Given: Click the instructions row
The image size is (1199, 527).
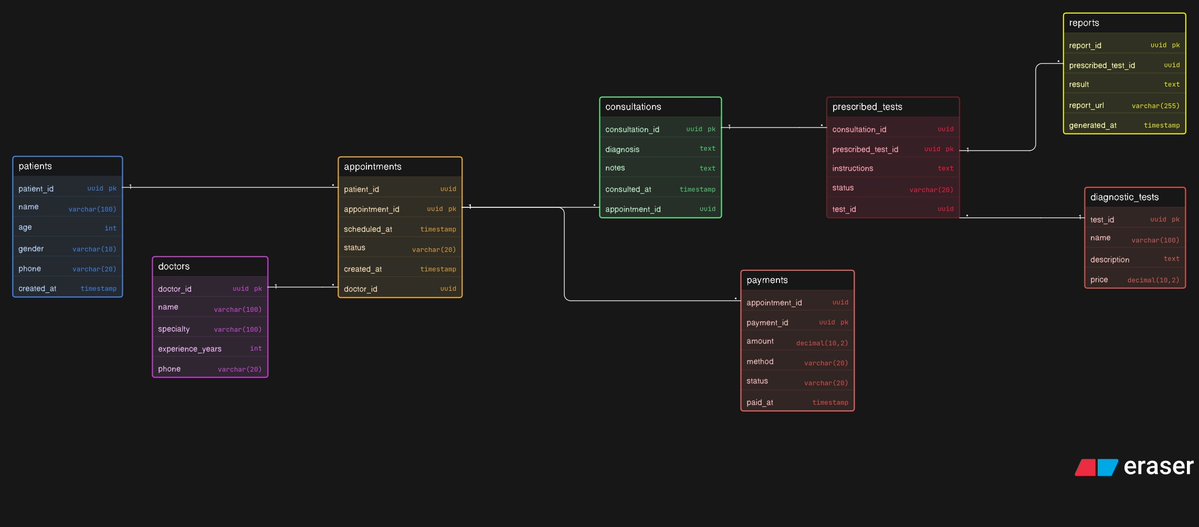Looking at the screenshot, I should coord(892,168).
